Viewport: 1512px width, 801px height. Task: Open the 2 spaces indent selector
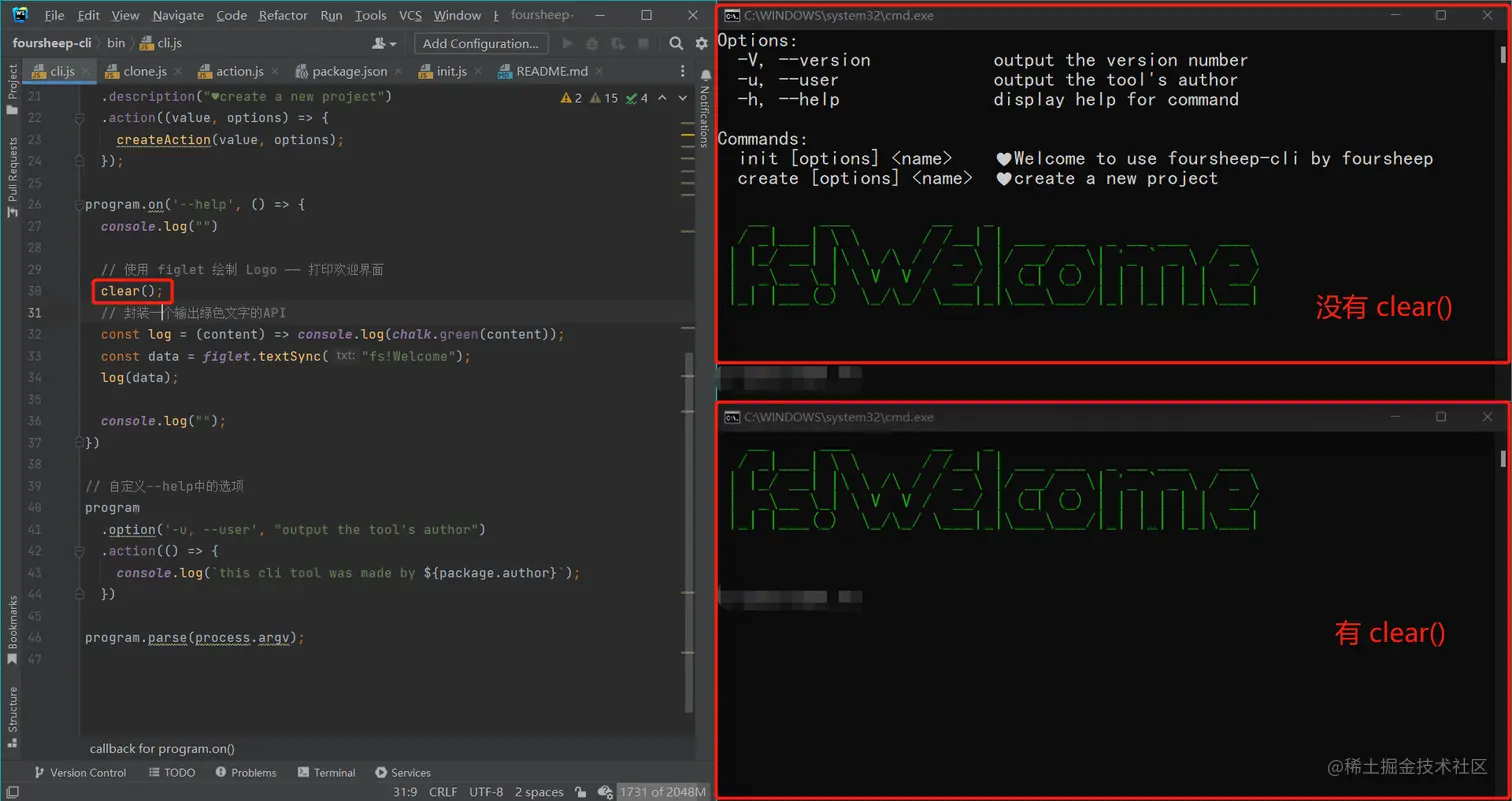click(x=539, y=792)
